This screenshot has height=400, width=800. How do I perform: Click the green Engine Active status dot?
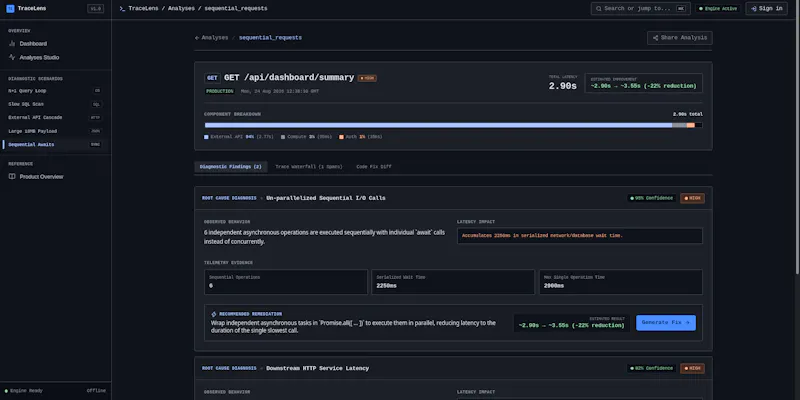[x=701, y=9]
